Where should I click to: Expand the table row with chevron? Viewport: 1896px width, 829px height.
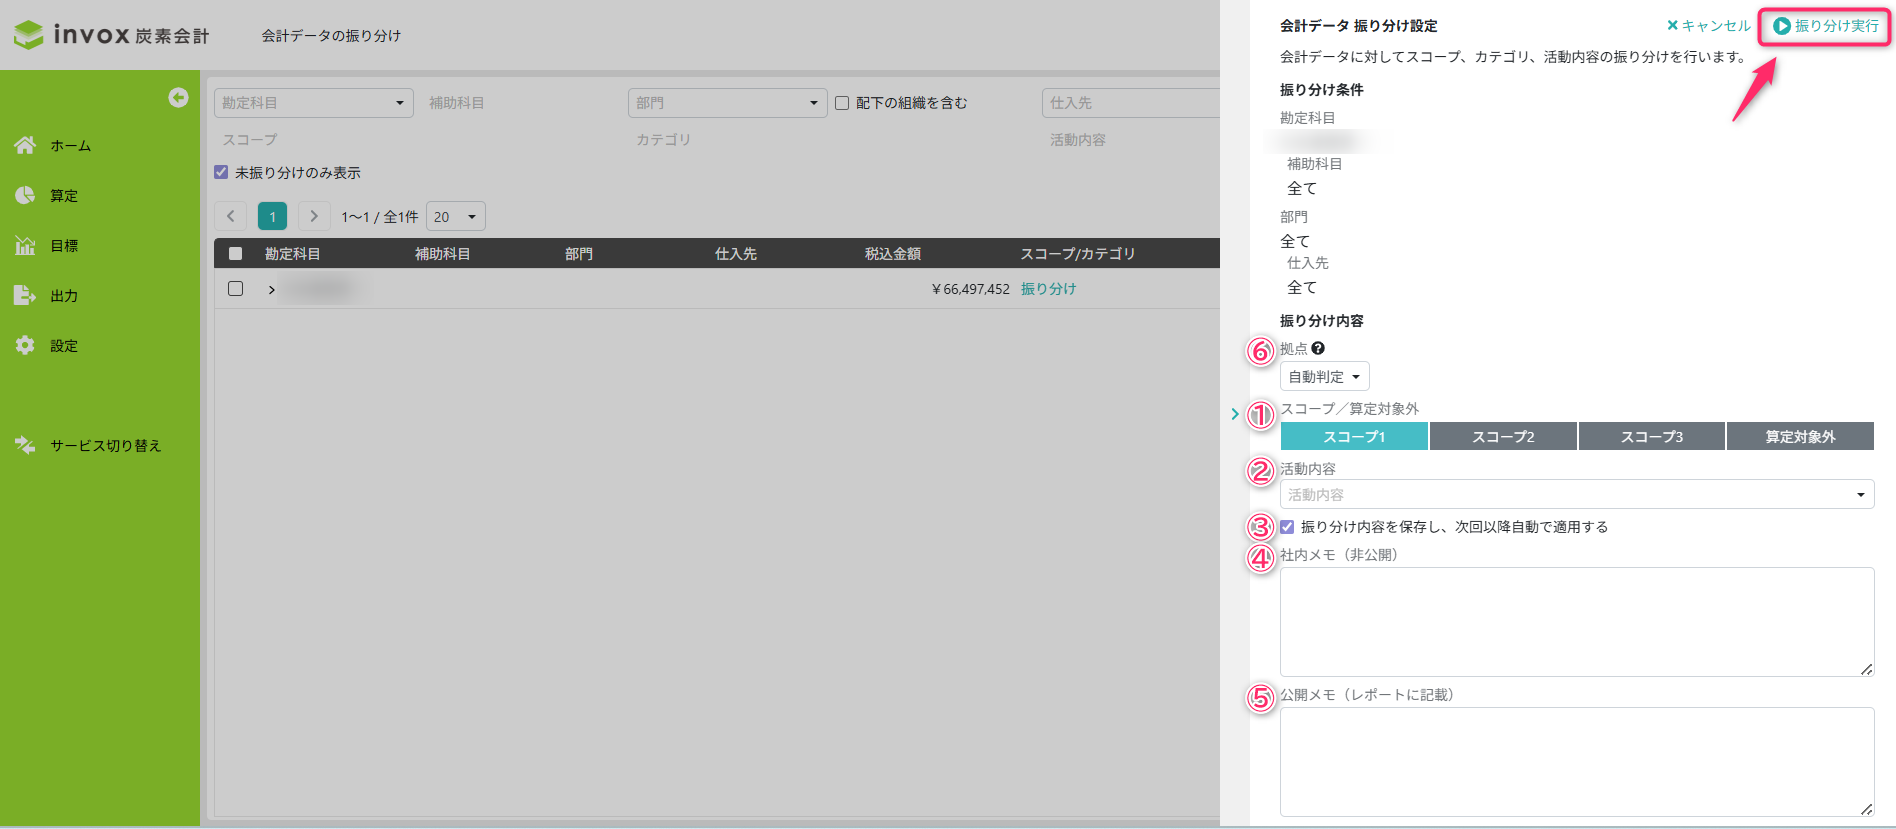pos(271,289)
